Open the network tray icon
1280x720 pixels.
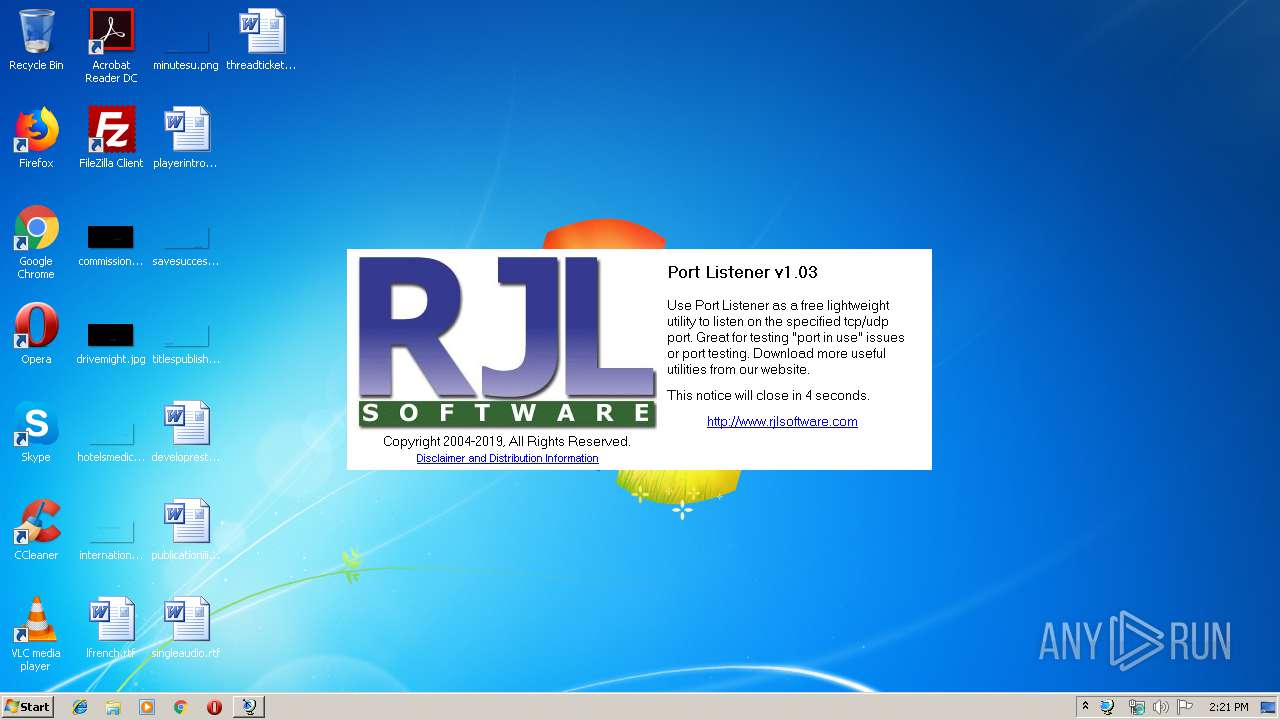[1136, 707]
